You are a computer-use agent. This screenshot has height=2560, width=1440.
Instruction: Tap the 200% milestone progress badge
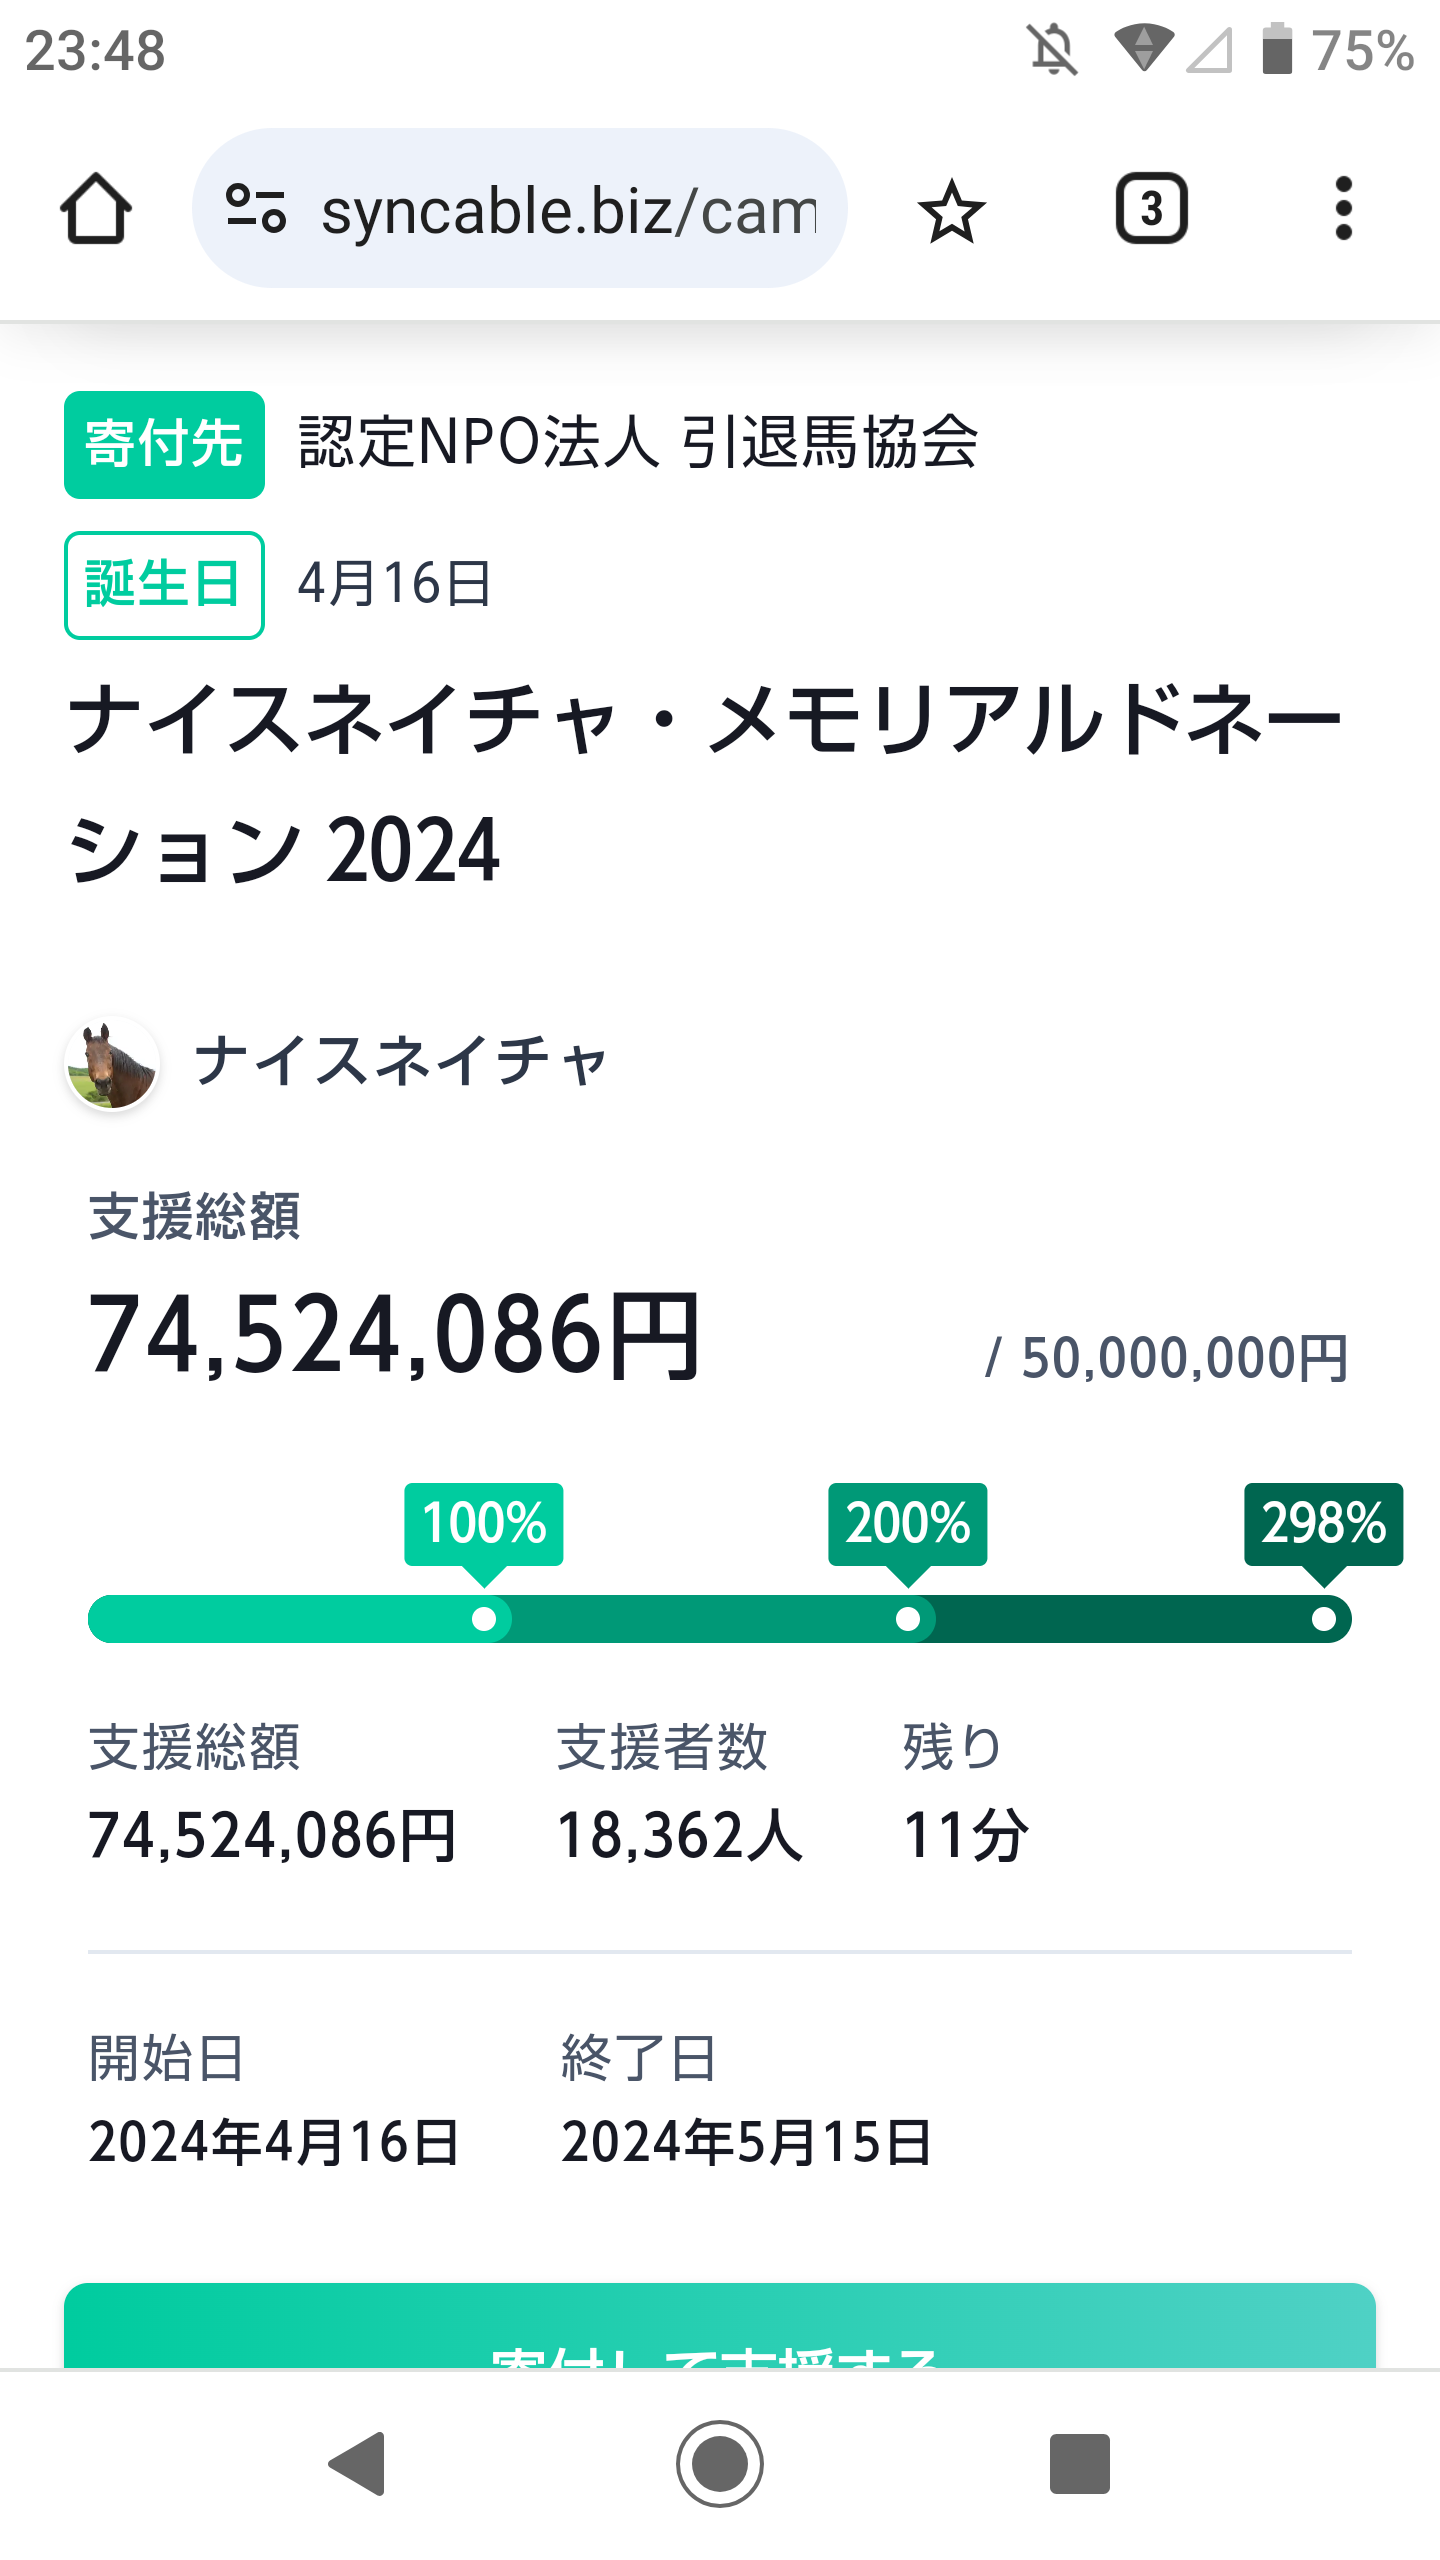pos(907,1524)
